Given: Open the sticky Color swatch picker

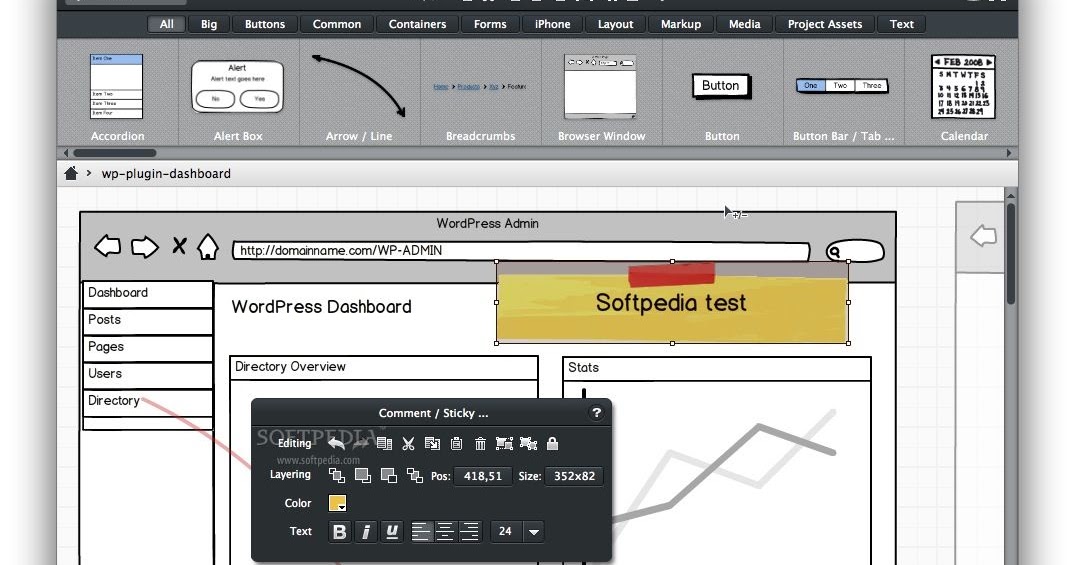Looking at the screenshot, I should pos(337,503).
